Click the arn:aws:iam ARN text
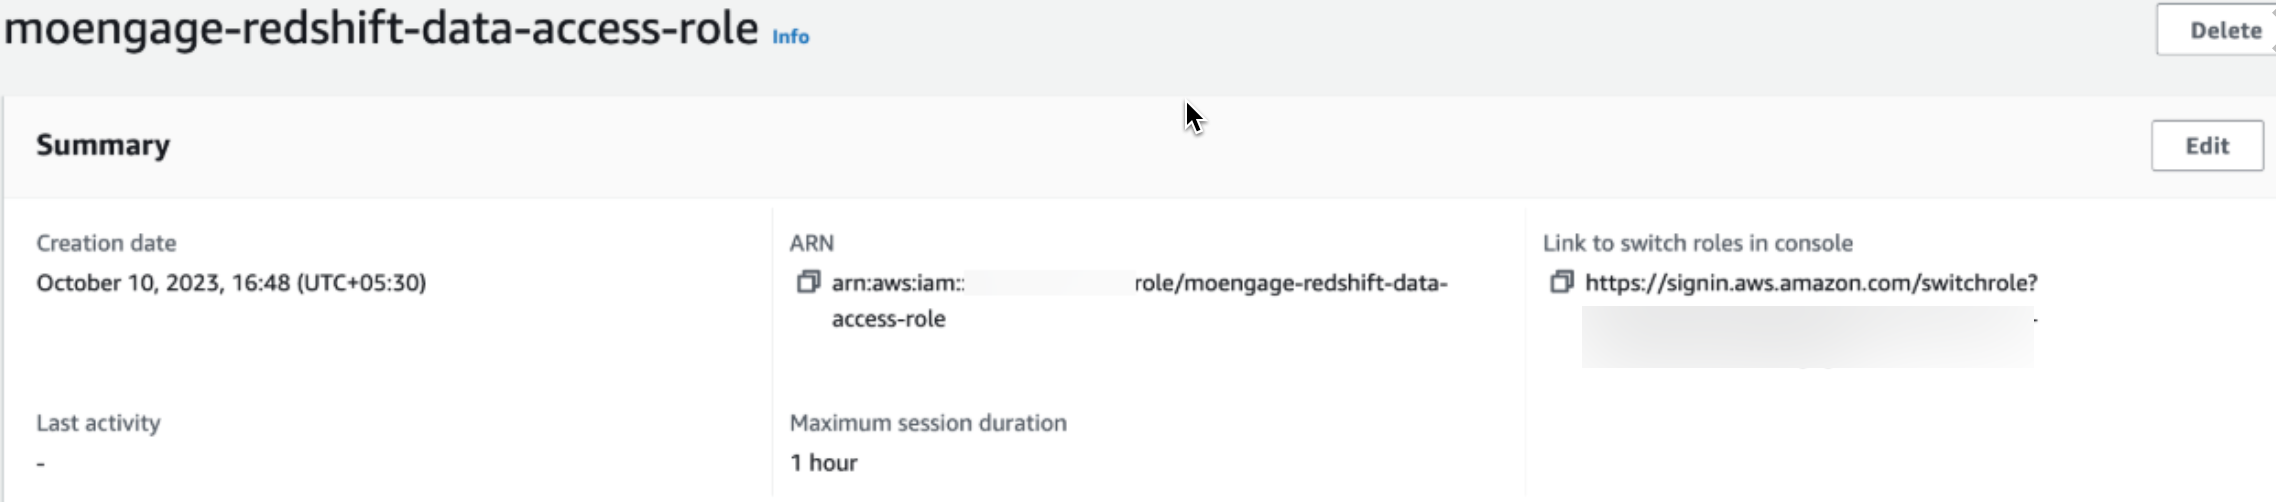 [x=897, y=283]
